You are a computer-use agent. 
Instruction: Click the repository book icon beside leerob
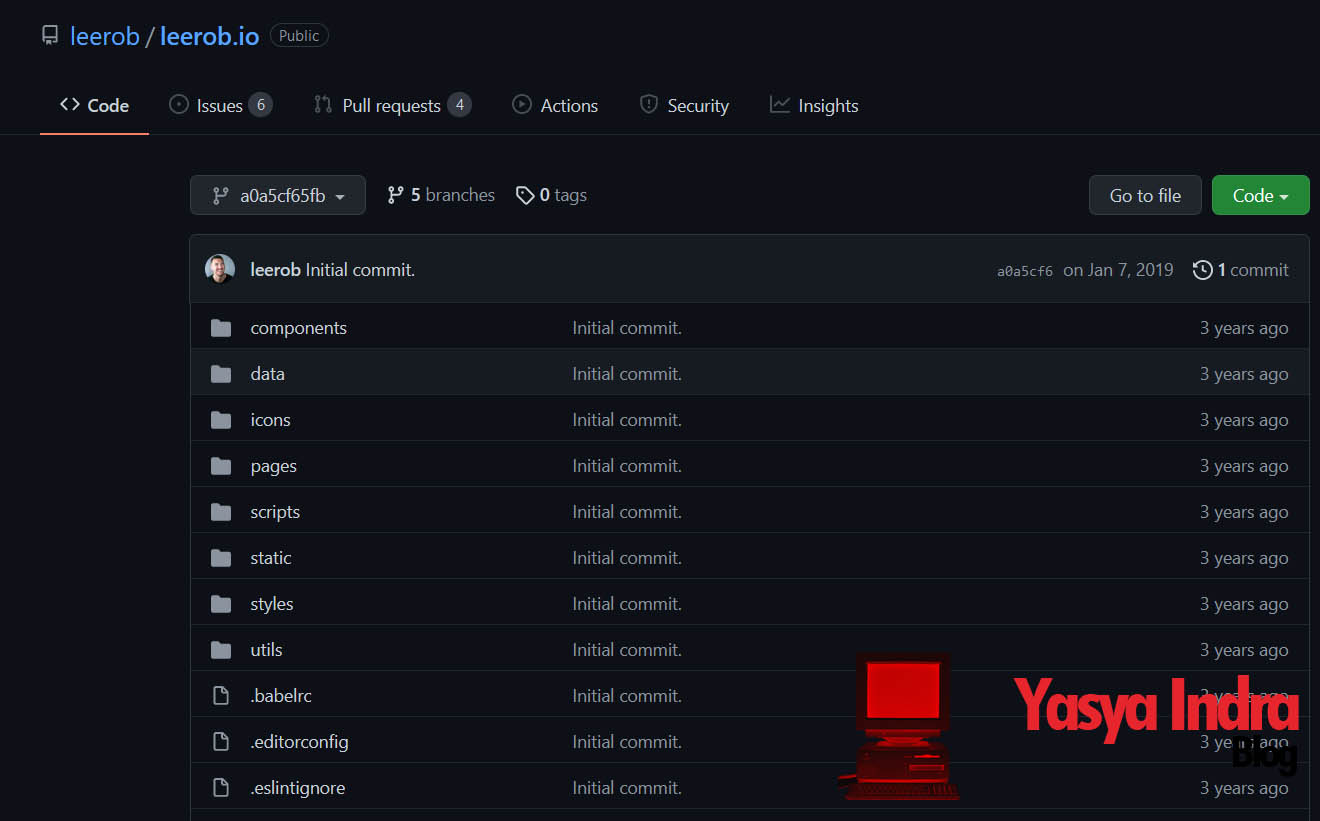pyautogui.click(x=50, y=36)
